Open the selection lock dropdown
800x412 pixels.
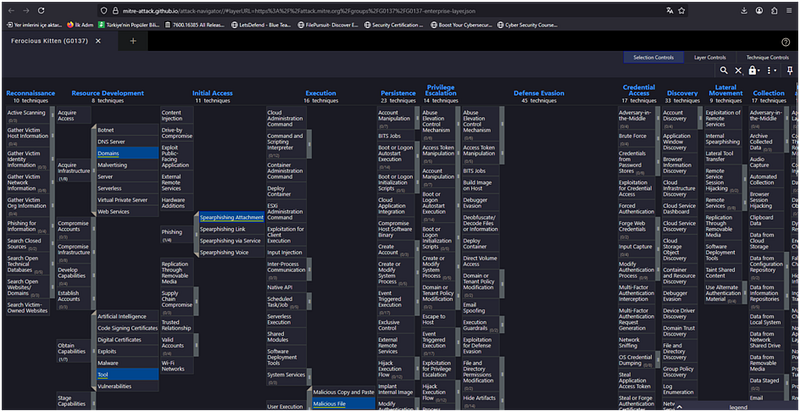coord(754,70)
